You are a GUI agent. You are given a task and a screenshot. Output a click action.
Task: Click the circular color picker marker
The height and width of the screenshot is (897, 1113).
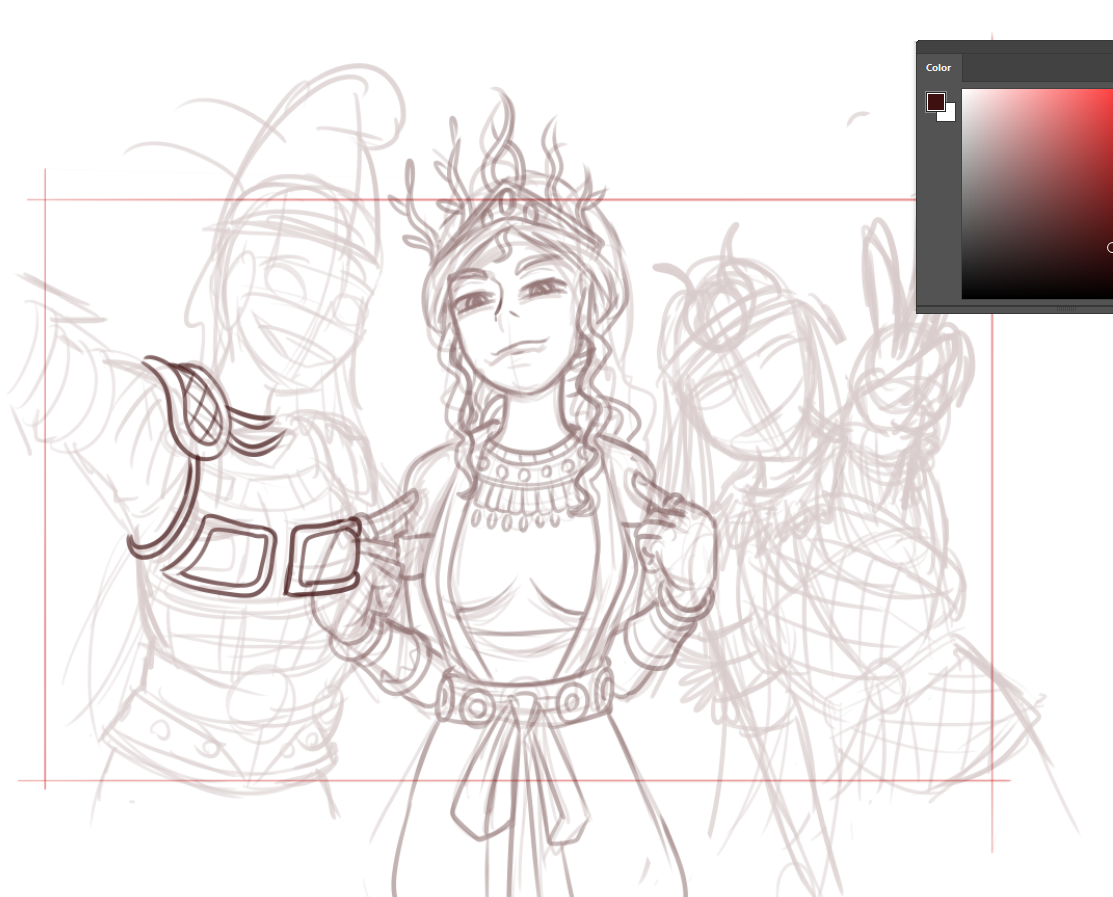point(1110,248)
